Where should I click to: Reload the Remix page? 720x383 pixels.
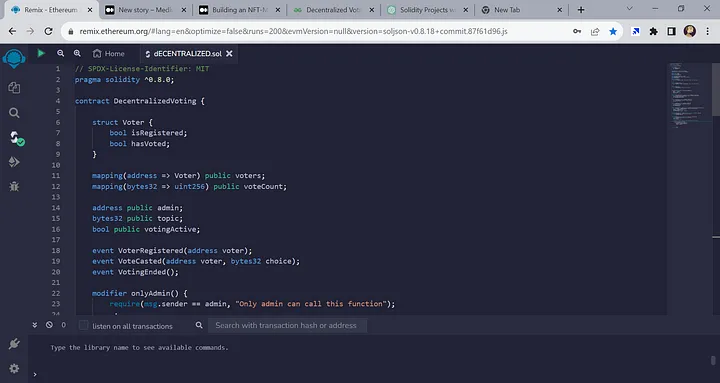click(48, 31)
